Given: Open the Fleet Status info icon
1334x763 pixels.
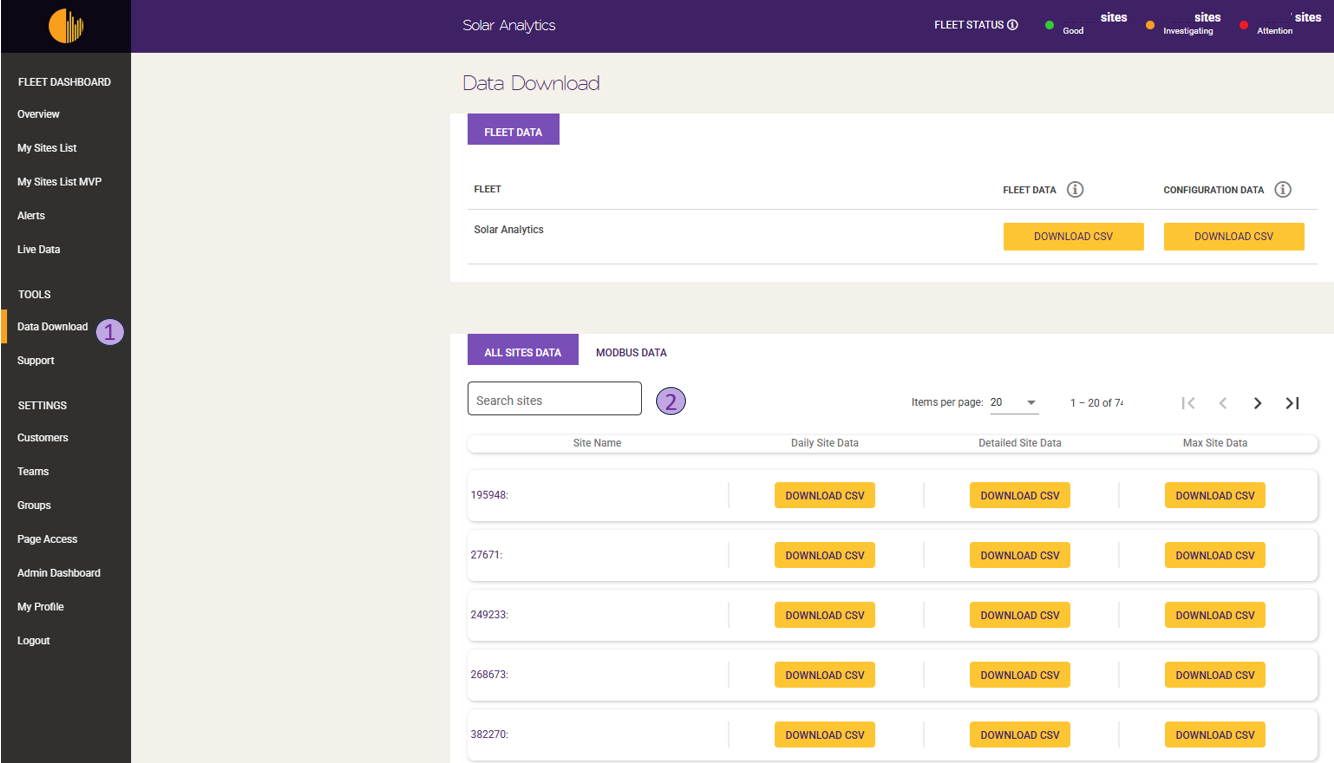Looking at the screenshot, I should 1013,25.
